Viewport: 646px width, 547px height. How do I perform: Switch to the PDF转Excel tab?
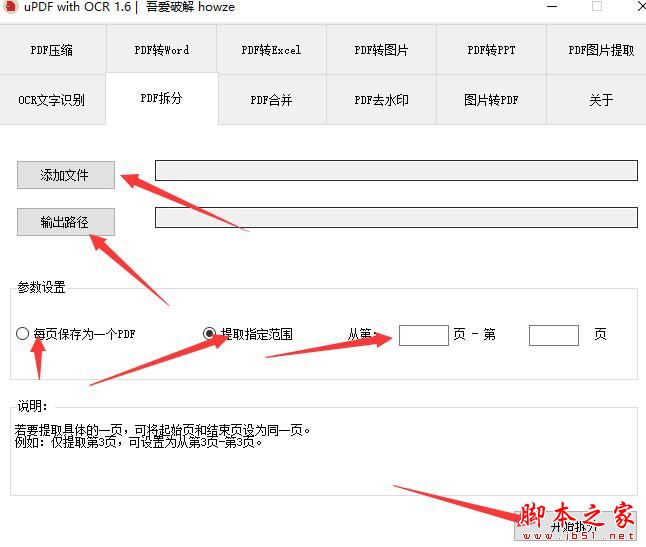272,49
